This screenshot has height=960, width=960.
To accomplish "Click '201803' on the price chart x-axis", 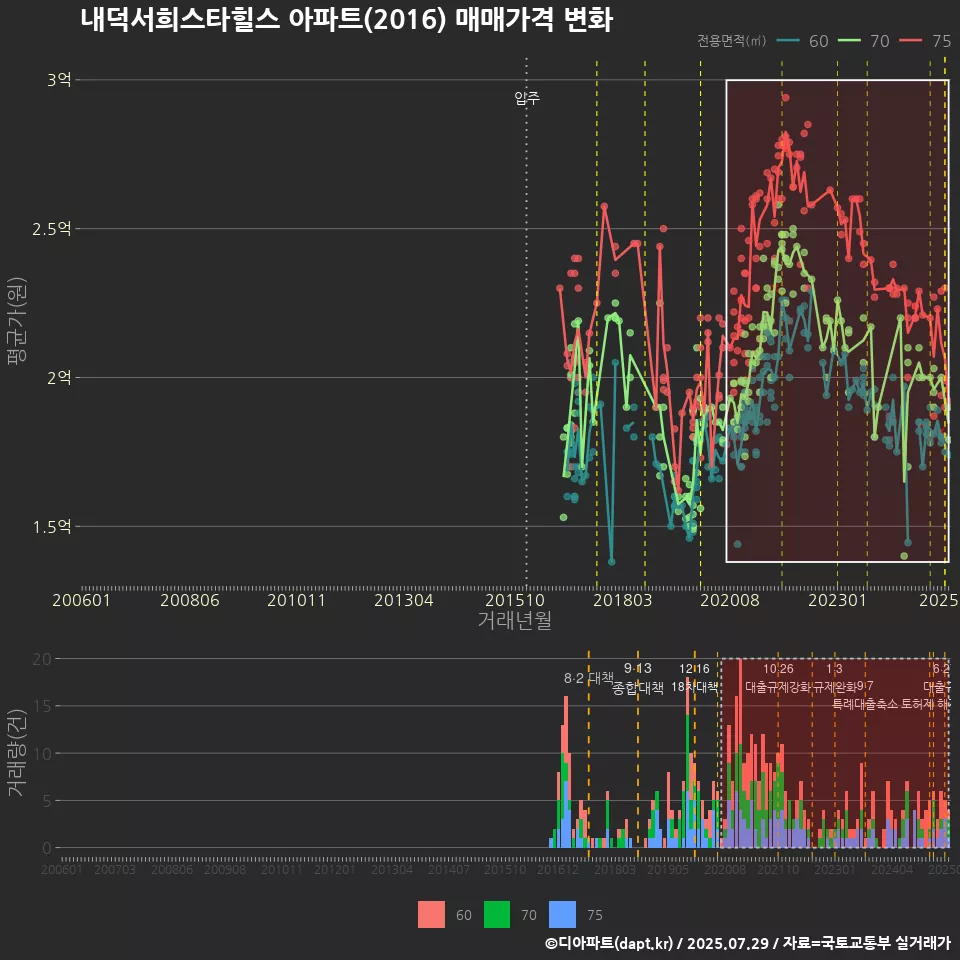I will [x=623, y=600].
